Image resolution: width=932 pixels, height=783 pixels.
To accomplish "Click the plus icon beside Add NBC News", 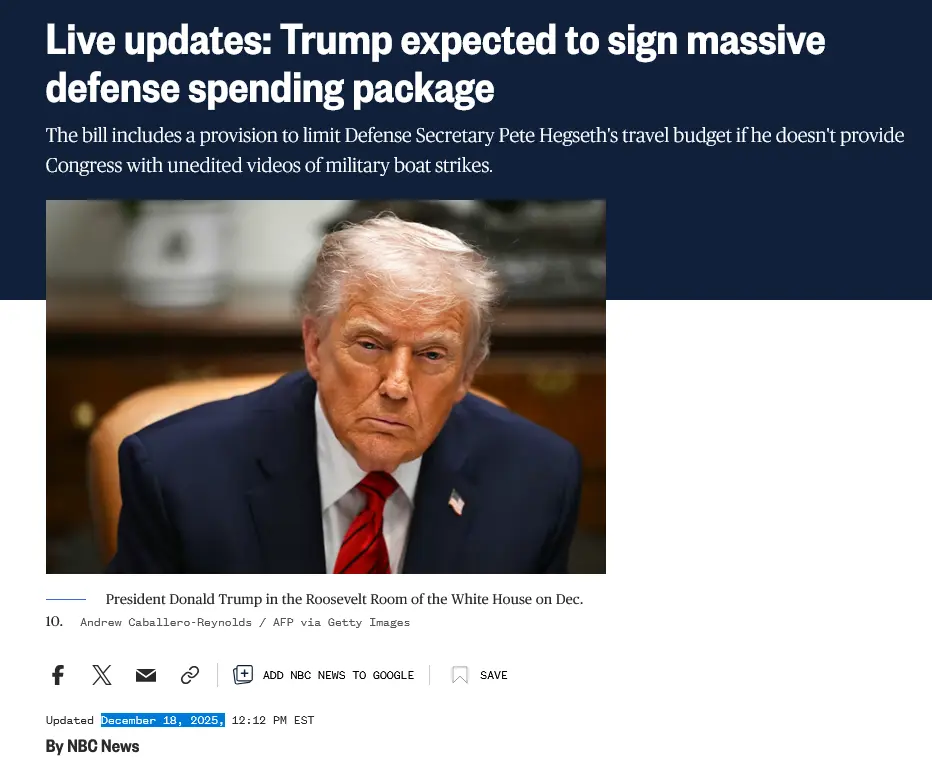I will point(243,674).
